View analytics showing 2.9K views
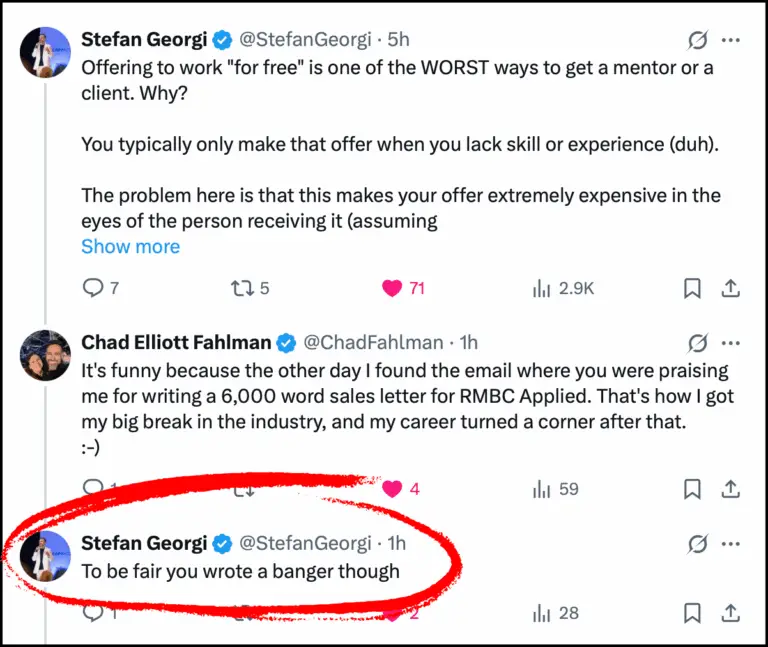The width and height of the screenshot is (768, 647). (x=542, y=288)
